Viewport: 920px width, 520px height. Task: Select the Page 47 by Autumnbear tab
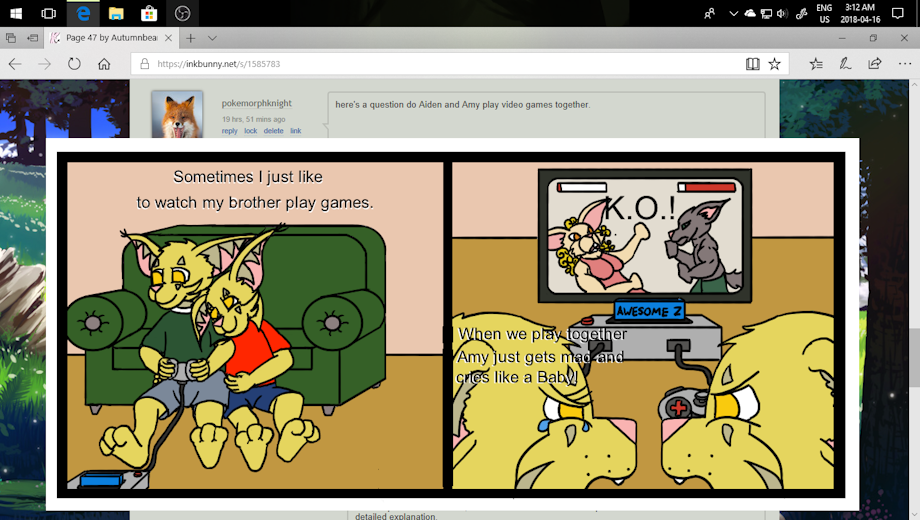click(x=108, y=38)
